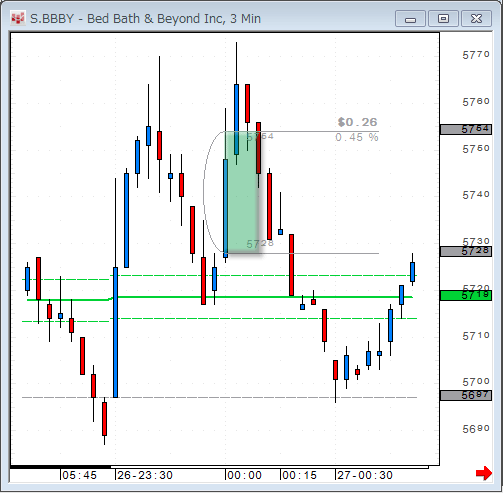The width and height of the screenshot is (503, 493).
Task: Click the 5764 label inside the chart
Action: pos(260,136)
